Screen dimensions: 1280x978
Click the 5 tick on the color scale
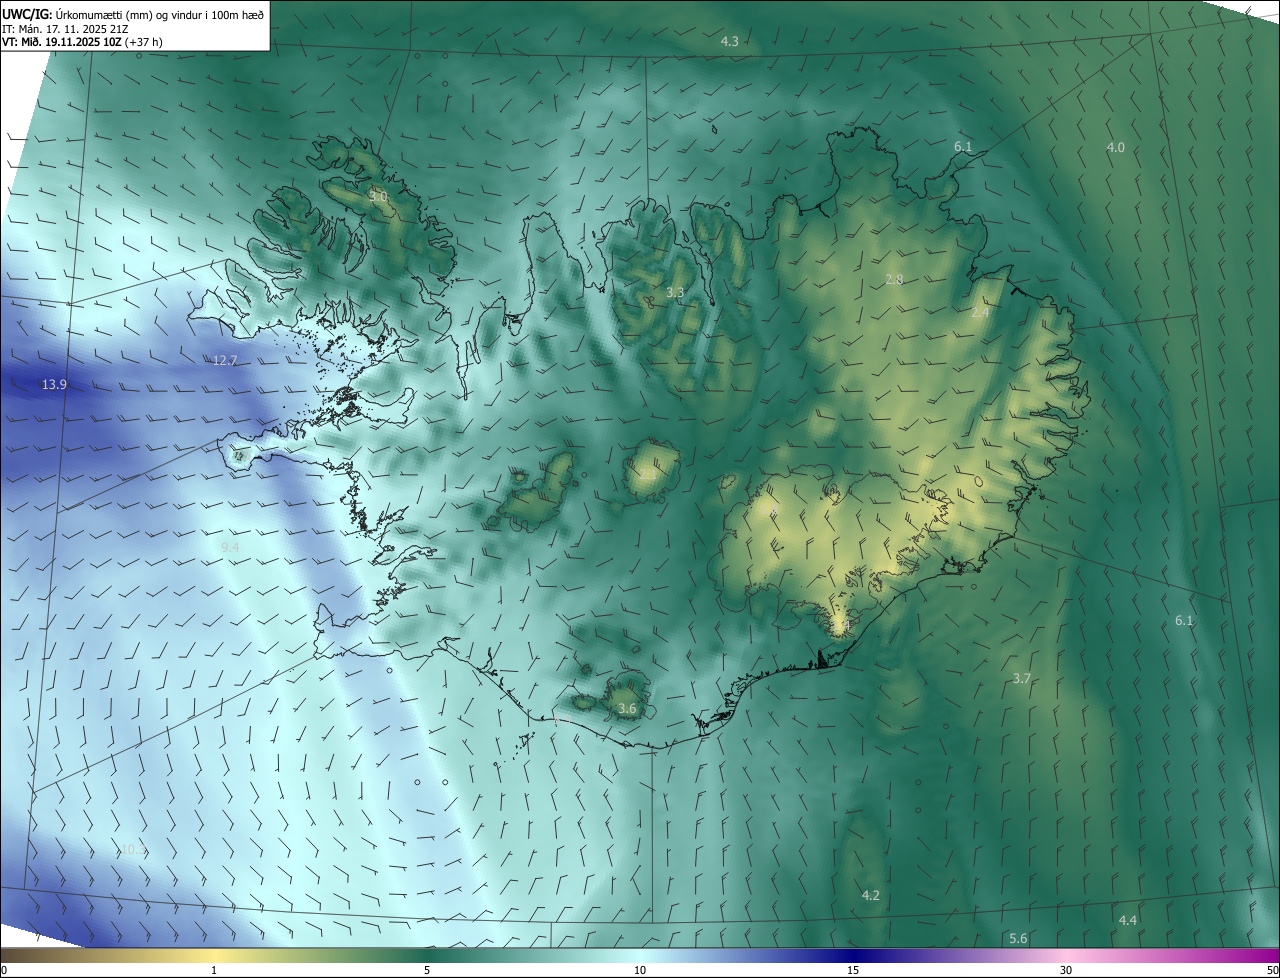[x=427, y=970]
